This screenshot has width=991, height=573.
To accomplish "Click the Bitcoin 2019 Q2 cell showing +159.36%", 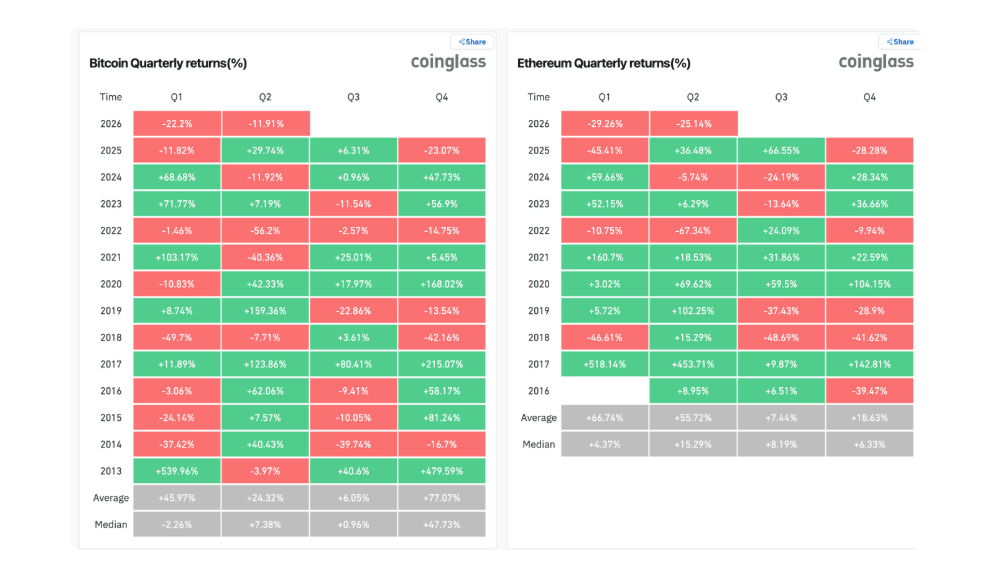I will click(x=265, y=311).
